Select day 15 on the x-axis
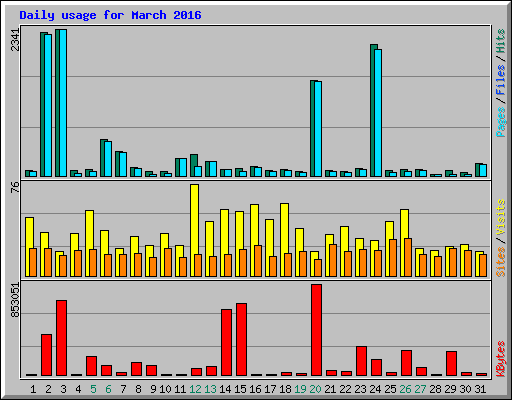512x400 pixels. pos(240,389)
